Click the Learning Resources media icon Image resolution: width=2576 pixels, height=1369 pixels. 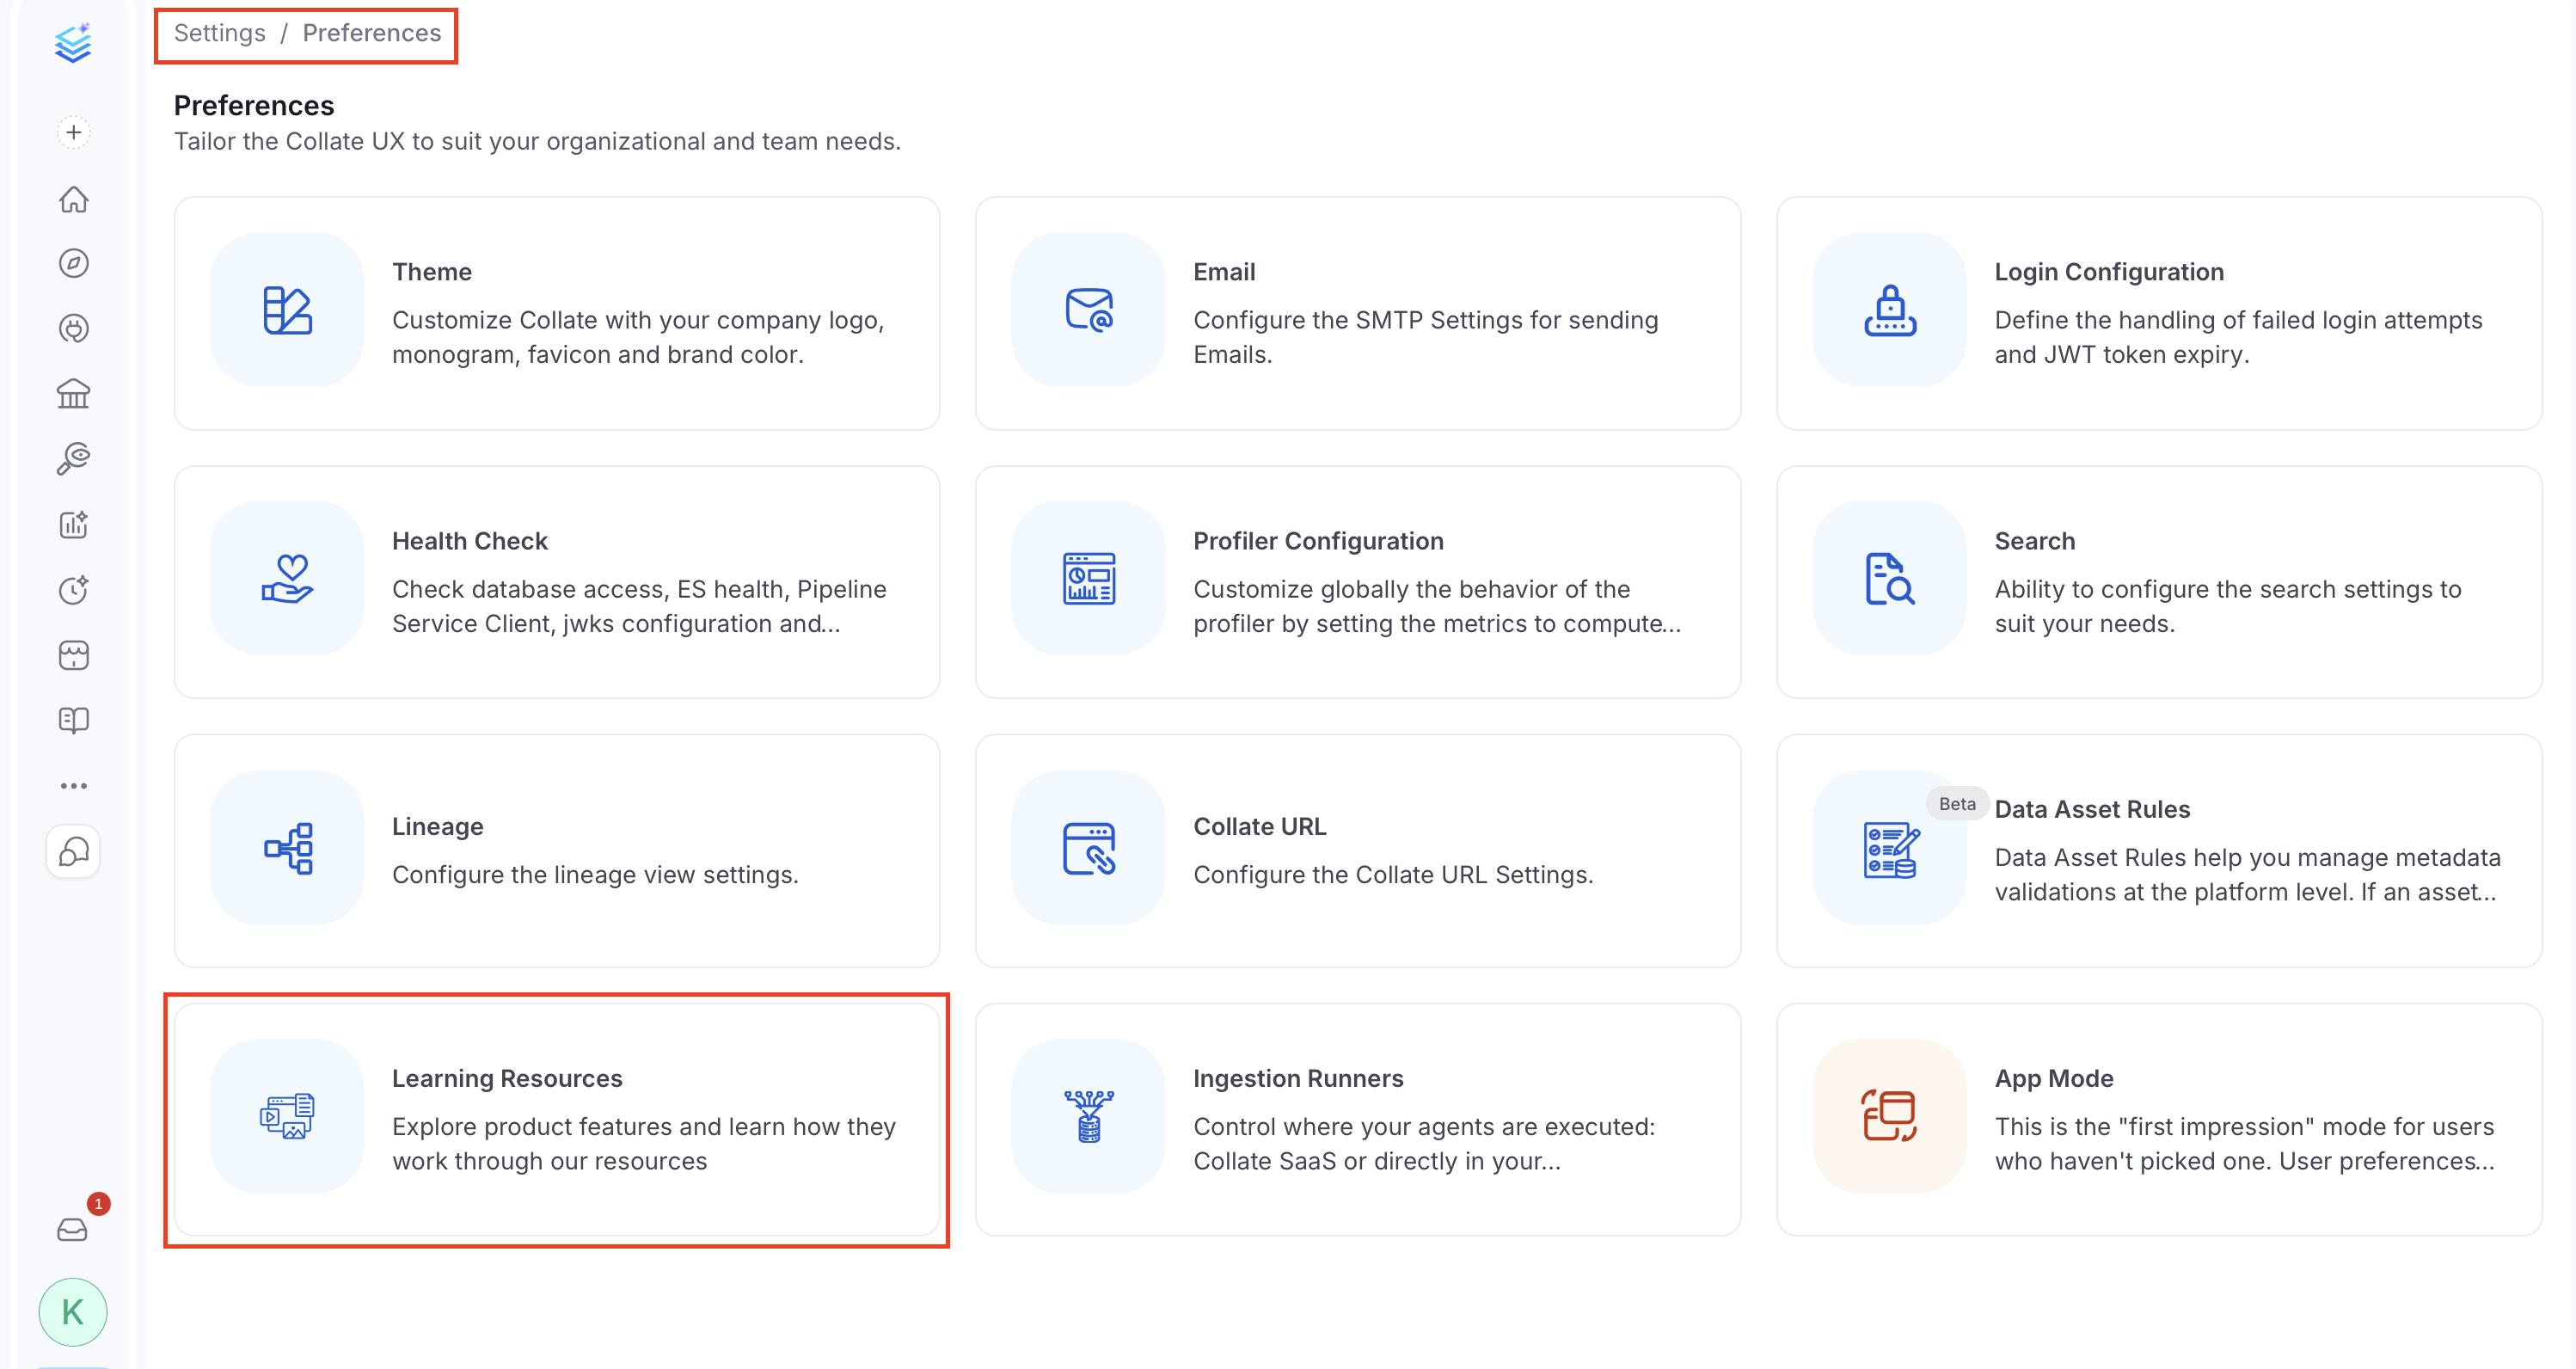(287, 1116)
